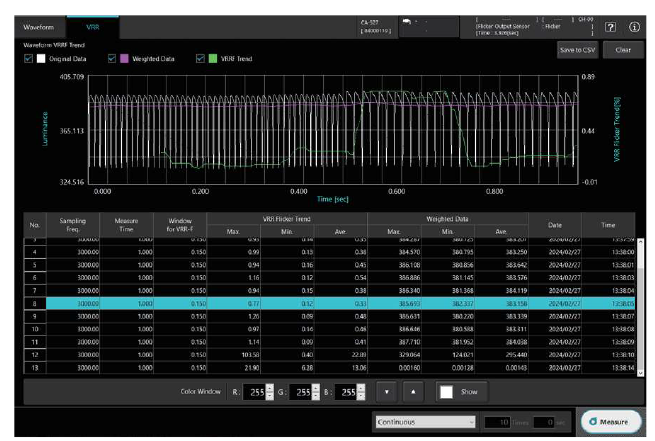This screenshot has width=655, height=441.
Task: Click the Time column header
Action: point(608,225)
